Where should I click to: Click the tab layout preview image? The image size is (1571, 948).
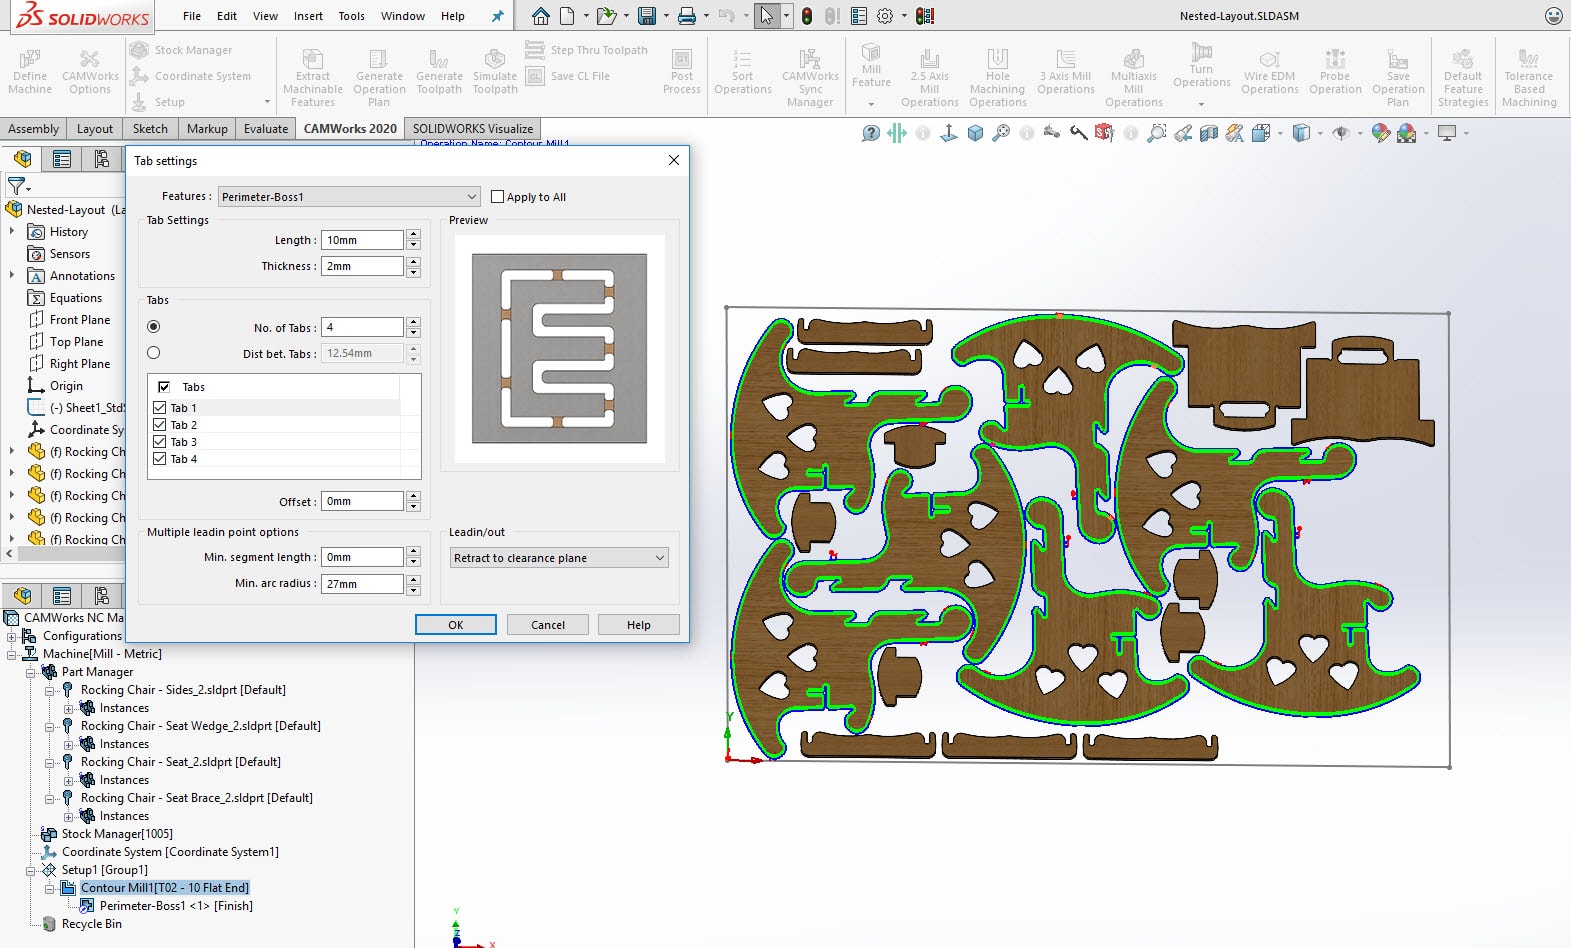pyautogui.click(x=559, y=348)
